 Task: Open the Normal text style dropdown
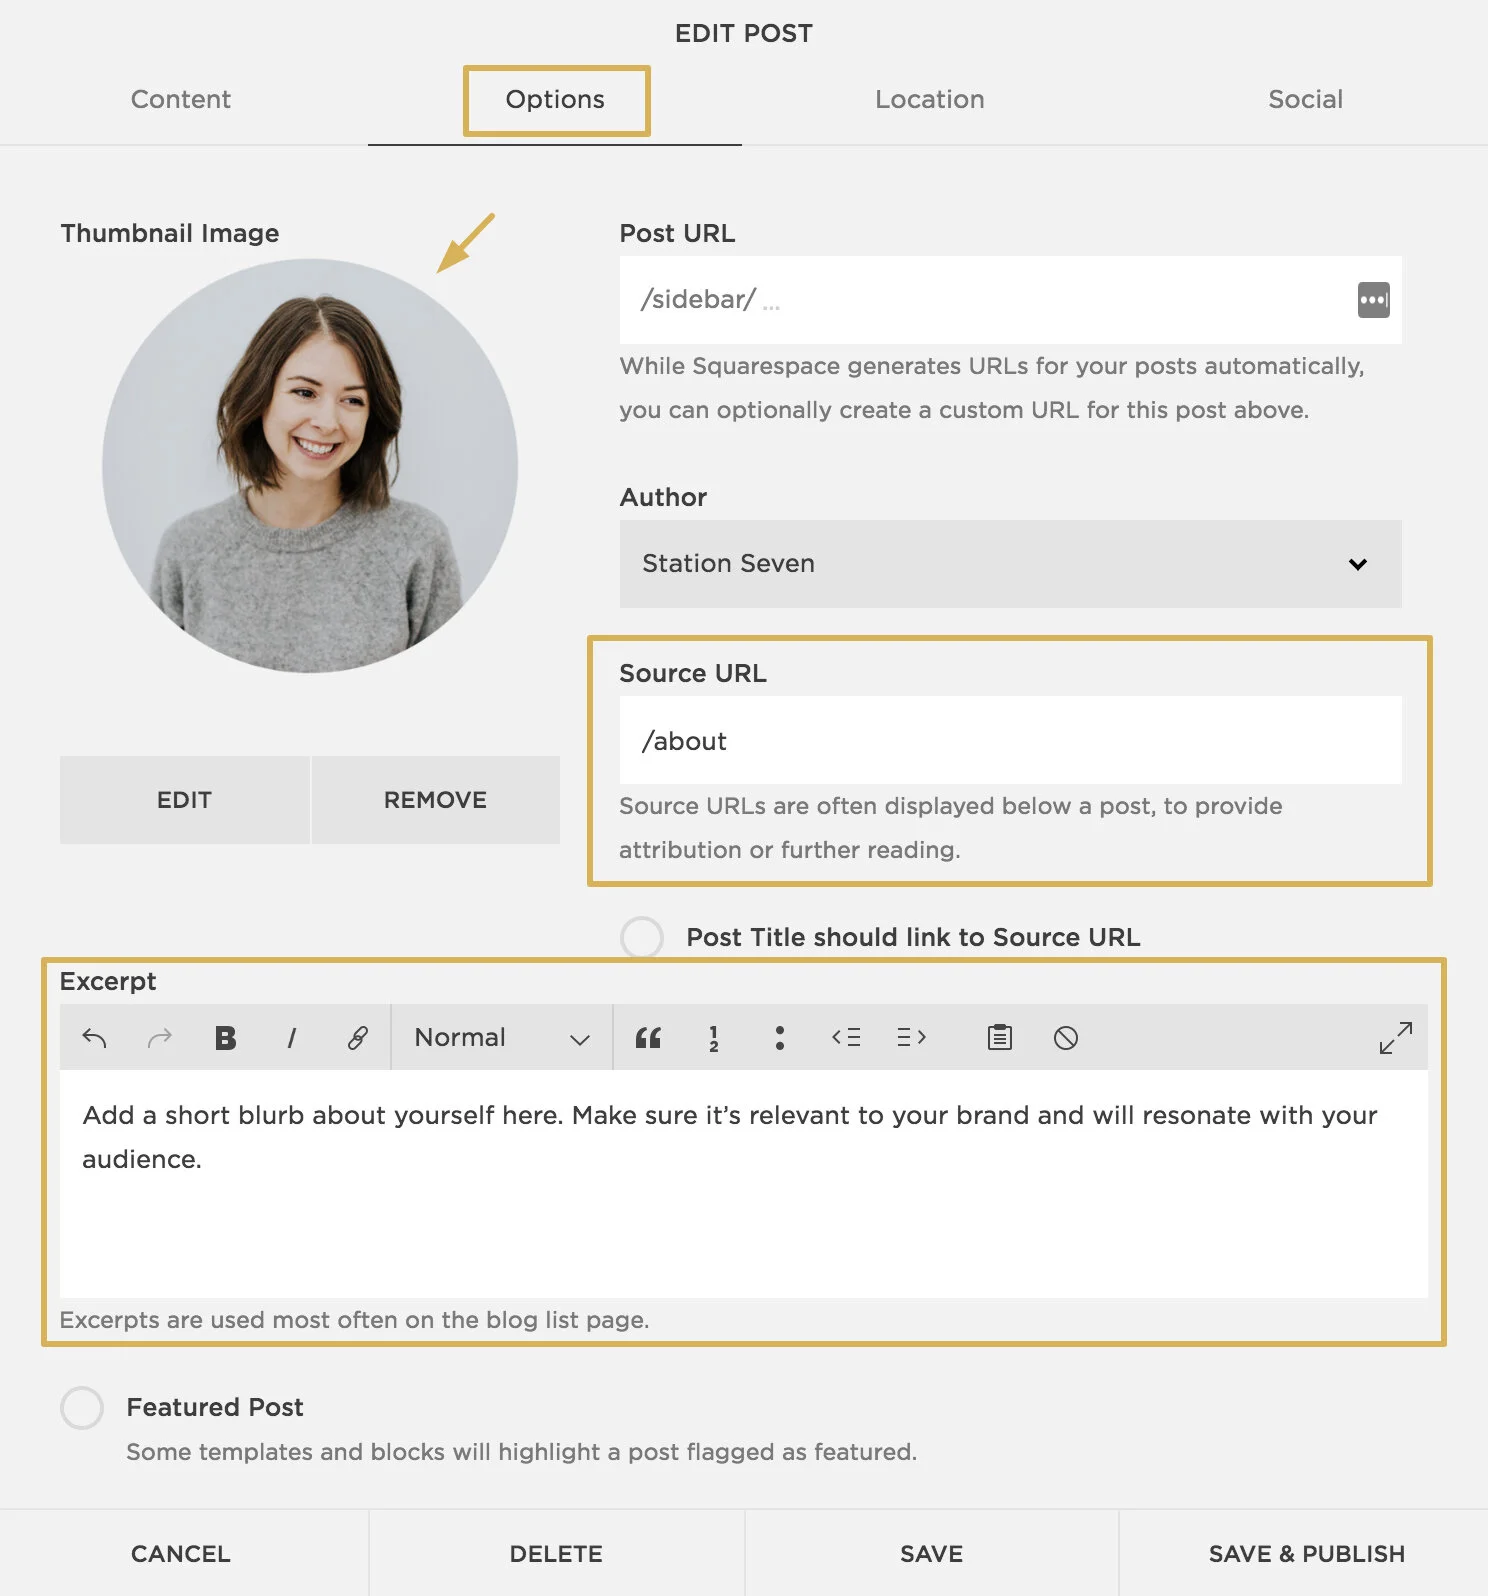pos(502,1038)
